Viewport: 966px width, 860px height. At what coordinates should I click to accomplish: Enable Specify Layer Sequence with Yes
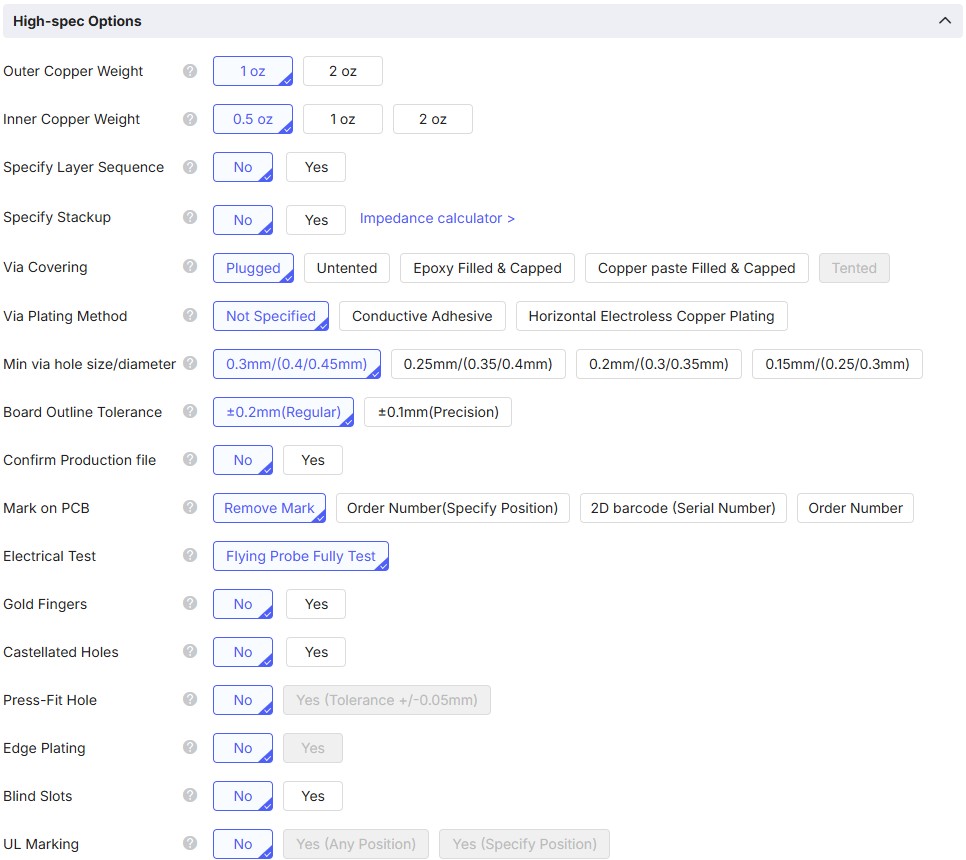coord(316,167)
